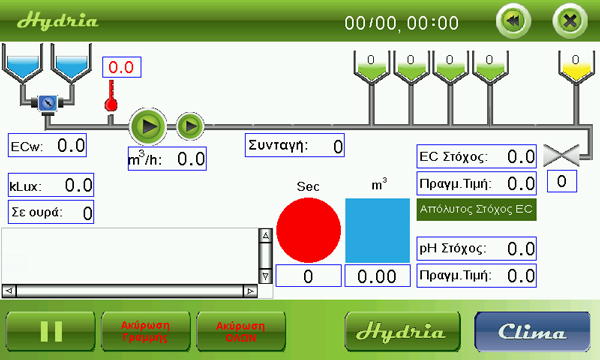Switch to the Clima tab
Screen dimensions: 600x360
532,331
